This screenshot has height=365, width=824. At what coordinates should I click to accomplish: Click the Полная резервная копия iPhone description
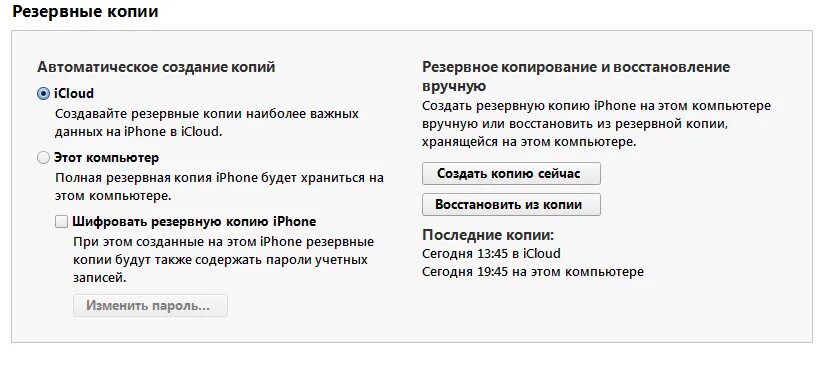pyautogui.click(x=220, y=186)
